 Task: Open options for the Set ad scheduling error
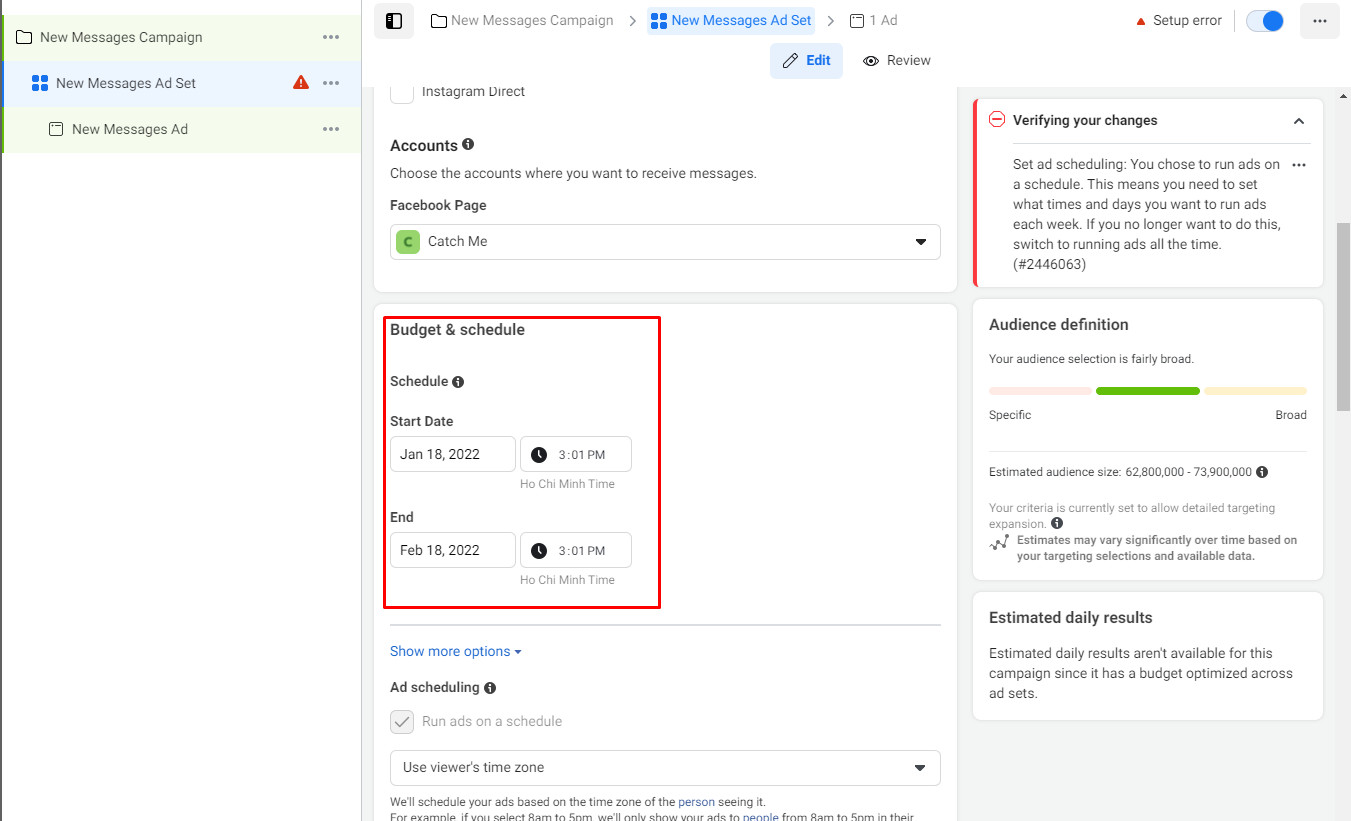coord(1299,165)
